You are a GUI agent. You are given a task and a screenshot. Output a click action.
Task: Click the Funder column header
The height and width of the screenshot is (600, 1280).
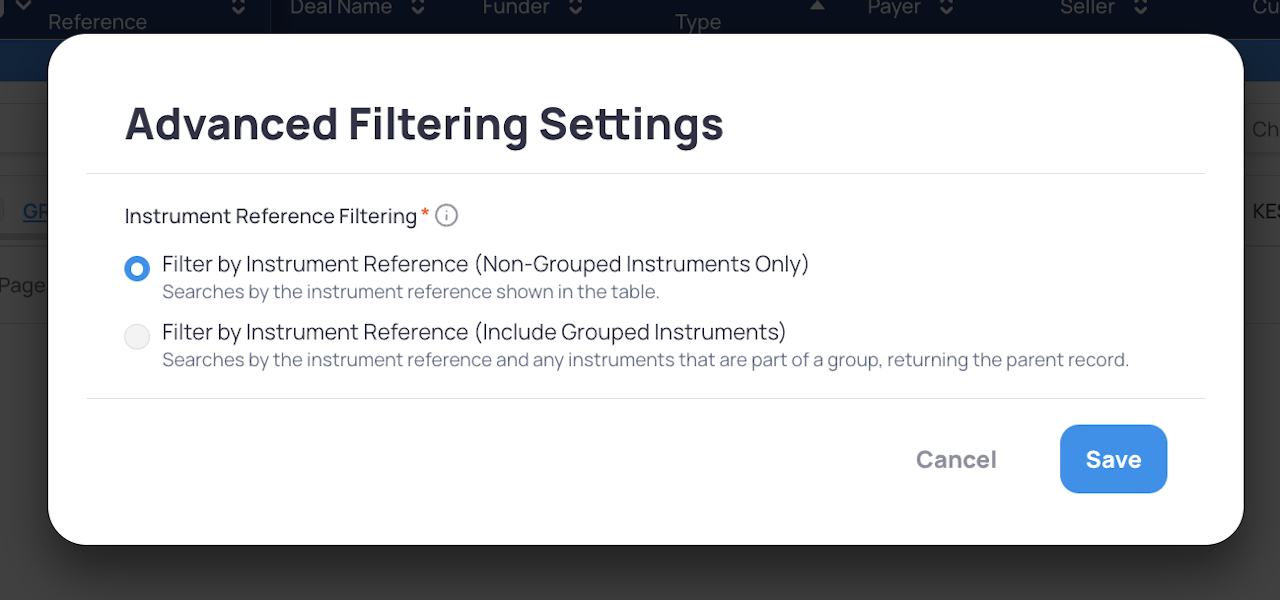[516, 8]
